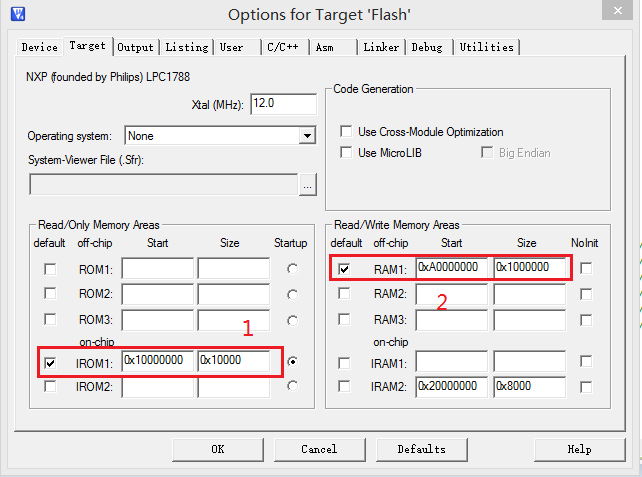Enable the IRAM2 default checkbox
Viewport: 642px width, 477px height.
(x=344, y=387)
